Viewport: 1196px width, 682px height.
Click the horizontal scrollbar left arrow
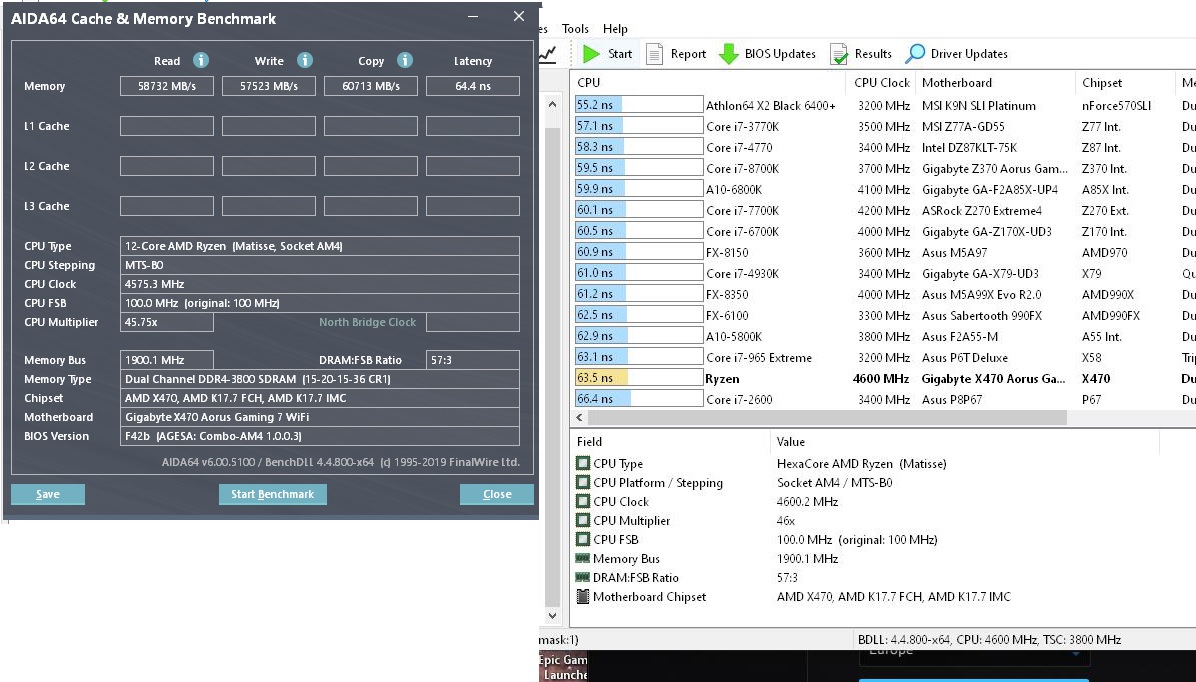(580, 417)
